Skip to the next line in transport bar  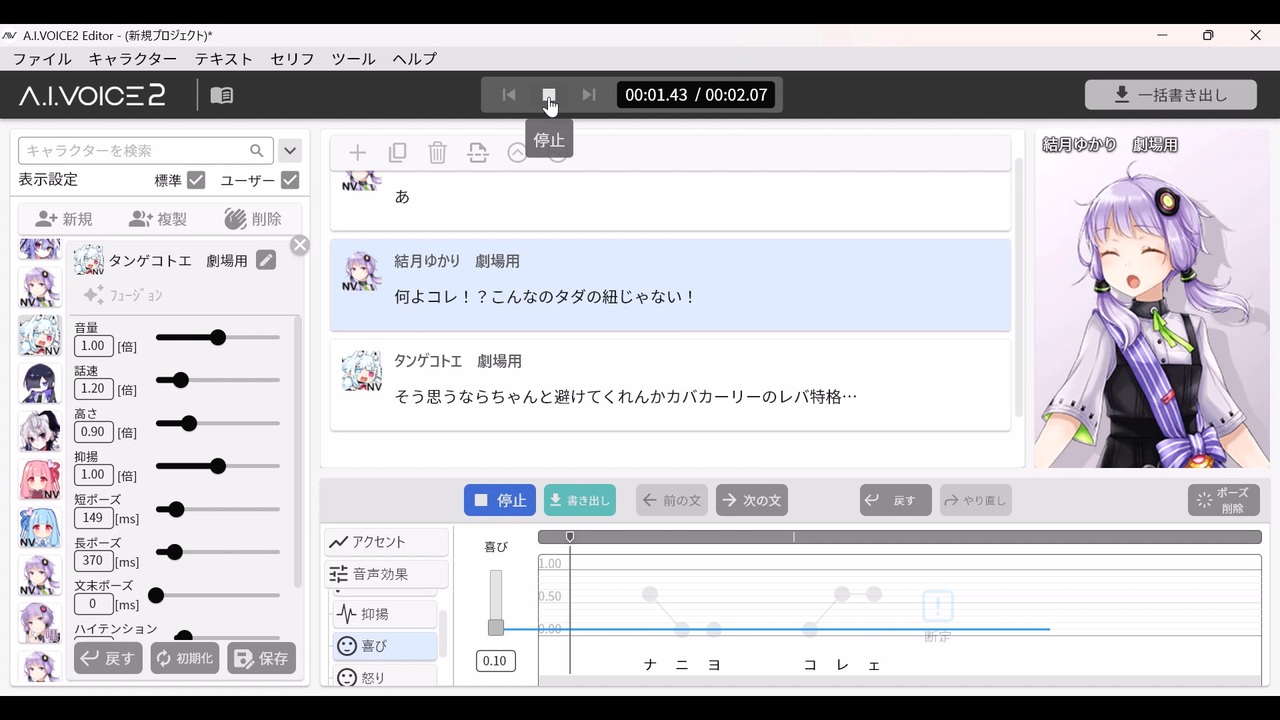589,95
